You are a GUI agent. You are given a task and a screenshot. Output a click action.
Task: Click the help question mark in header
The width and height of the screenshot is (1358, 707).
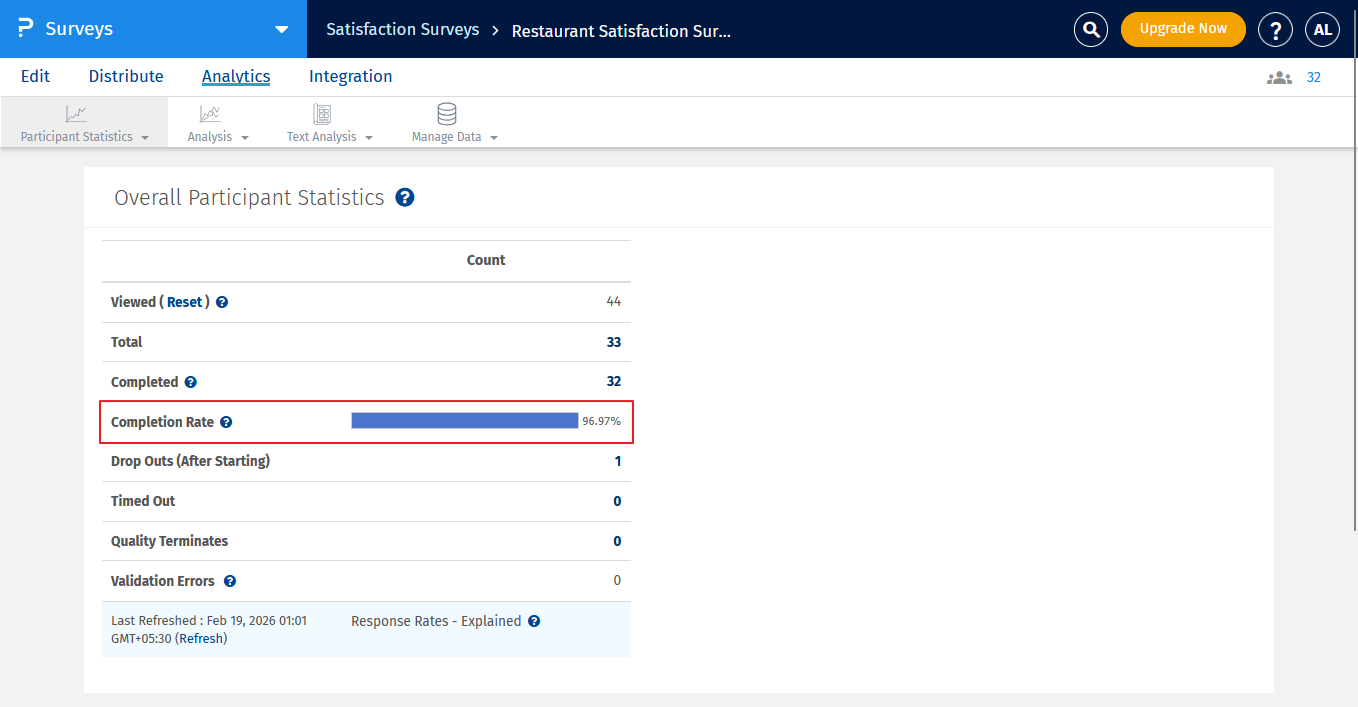pyautogui.click(x=1275, y=29)
